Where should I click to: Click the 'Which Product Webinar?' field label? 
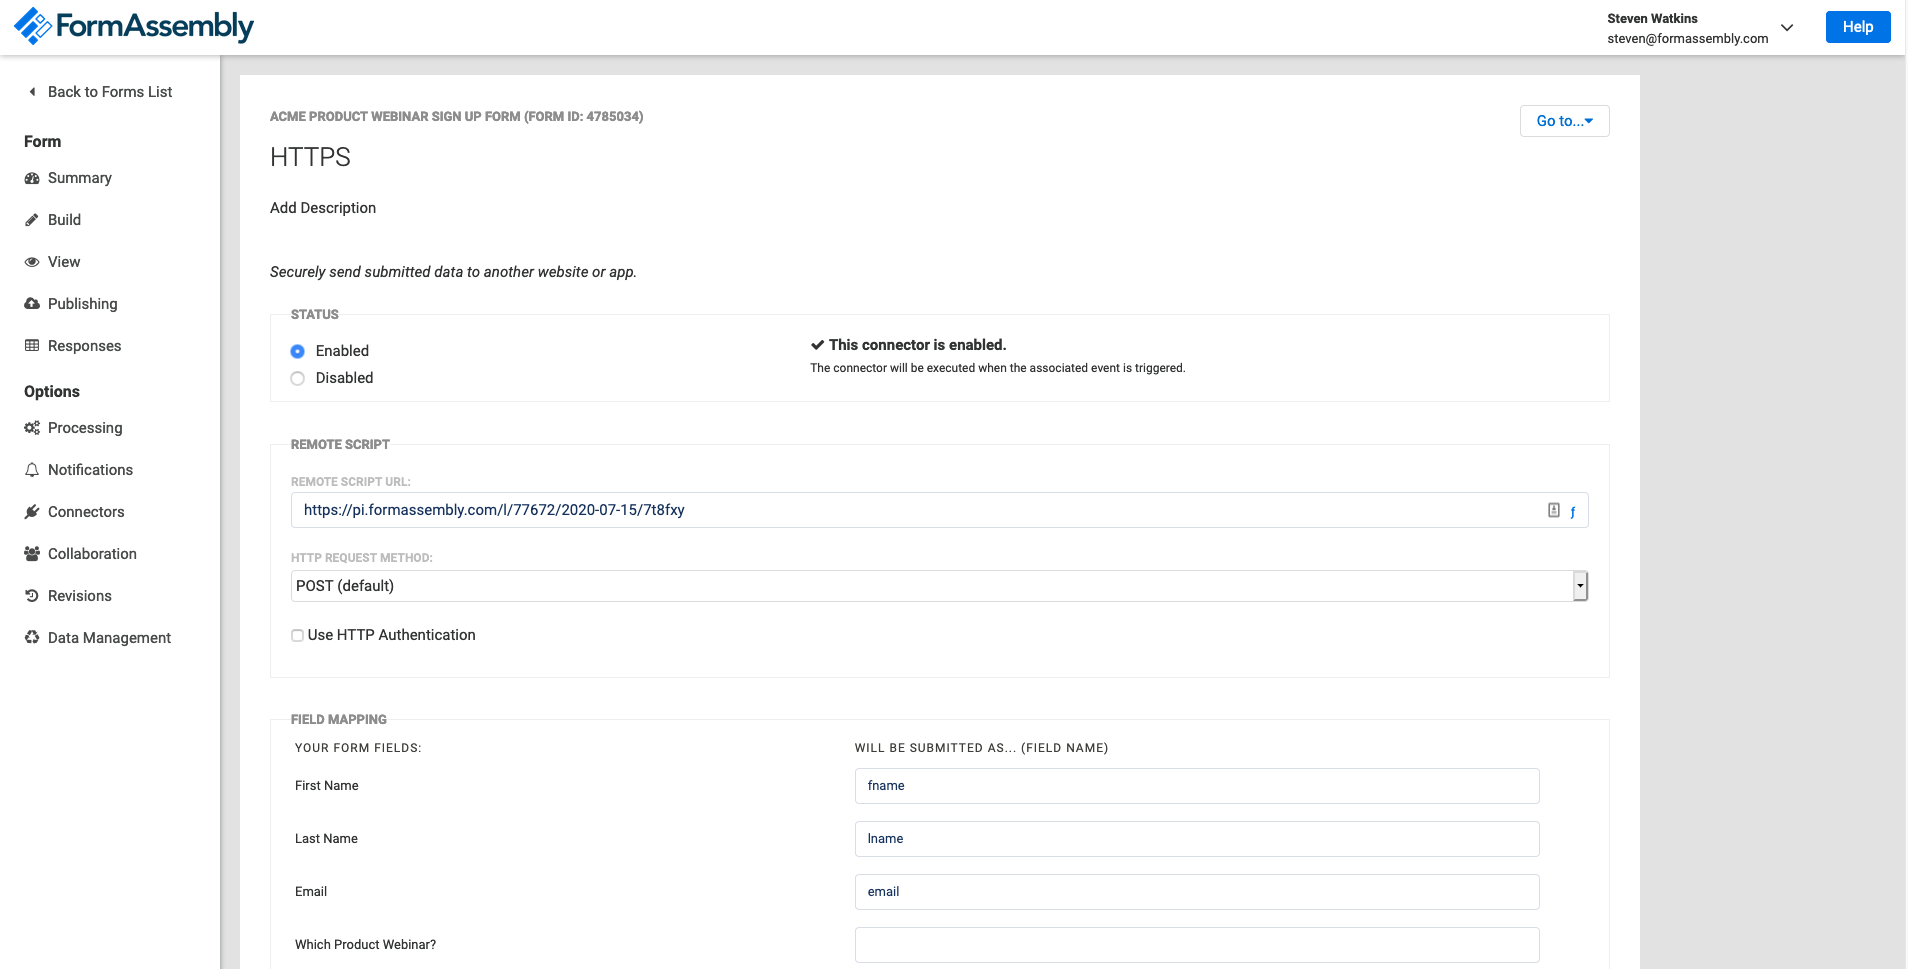(365, 945)
